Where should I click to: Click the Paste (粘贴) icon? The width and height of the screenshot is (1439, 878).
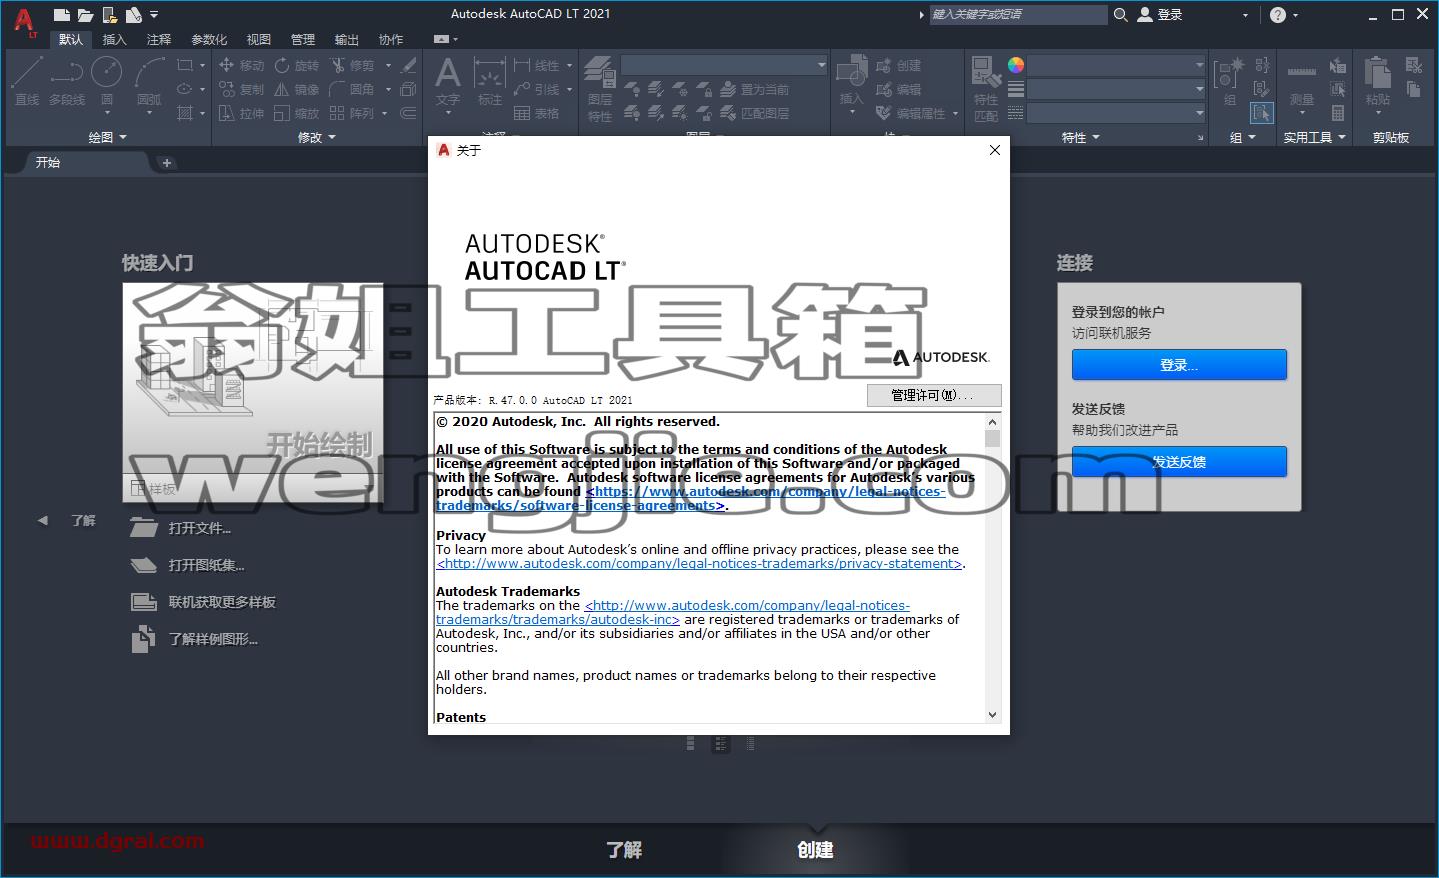click(1377, 80)
